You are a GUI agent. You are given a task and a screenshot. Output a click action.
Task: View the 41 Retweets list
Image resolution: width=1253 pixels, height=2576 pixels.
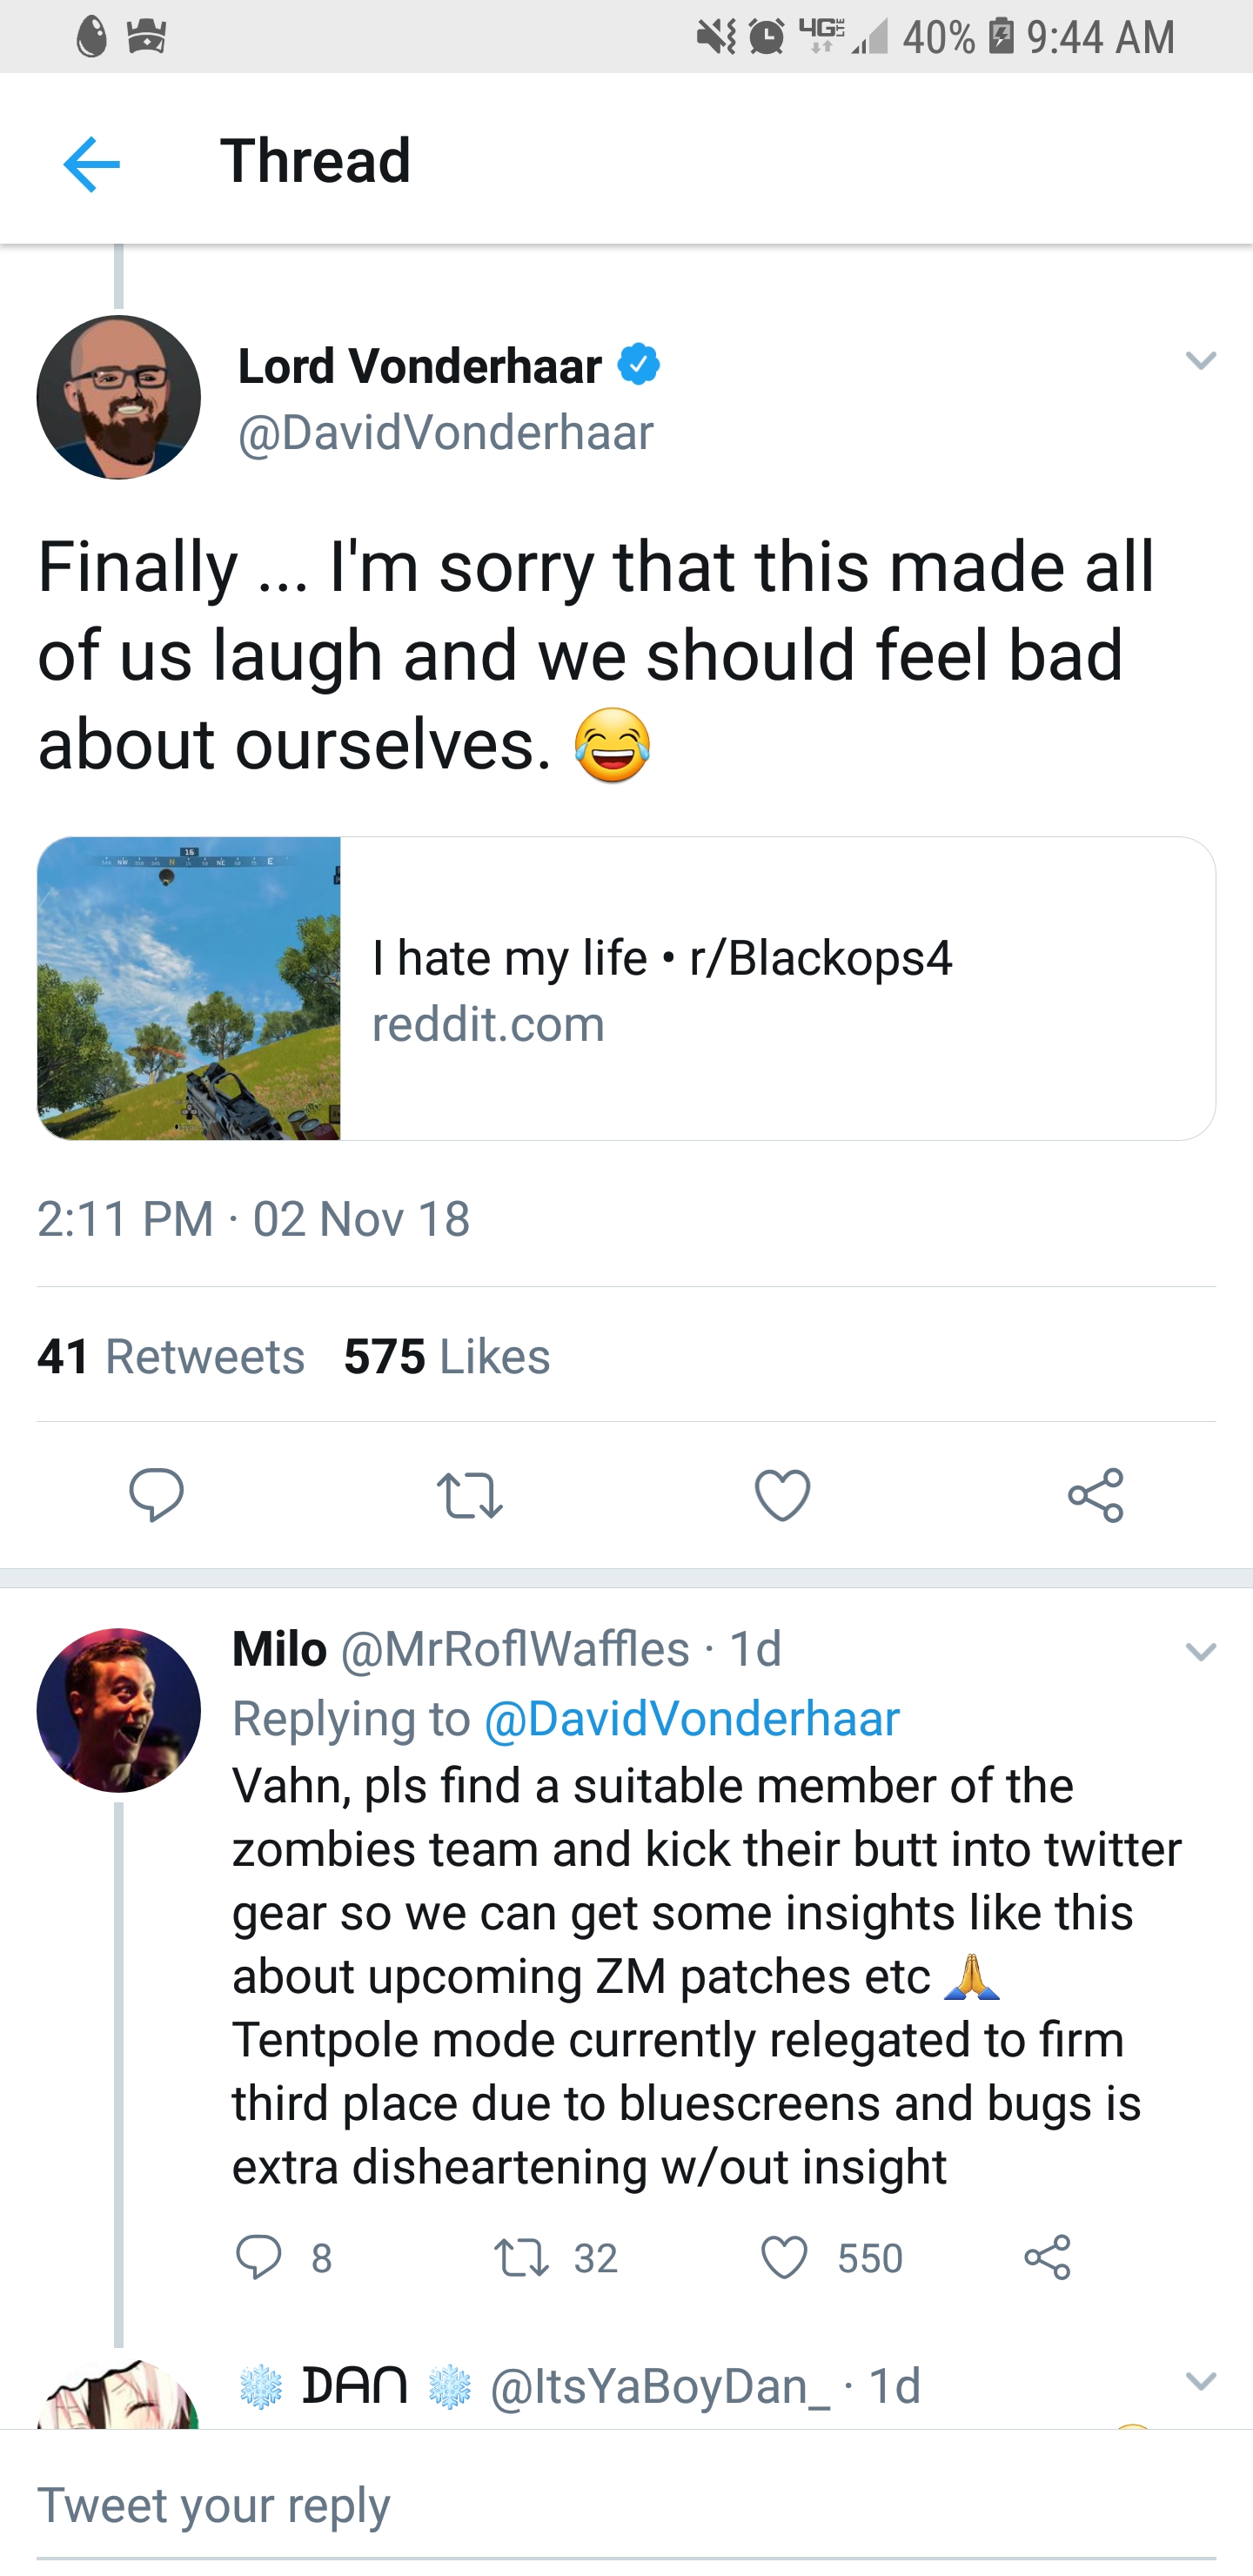click(171, 1357)
